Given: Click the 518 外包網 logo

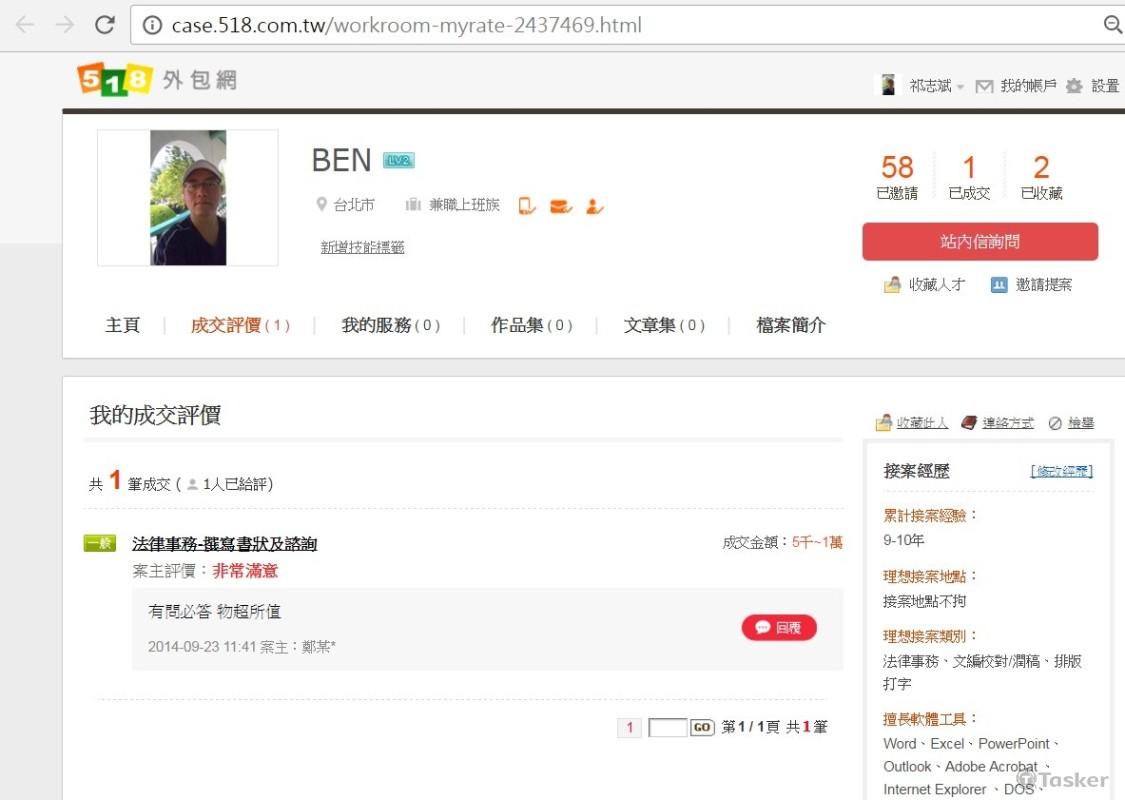Looking at the screenshot, I should pos(156,79).
